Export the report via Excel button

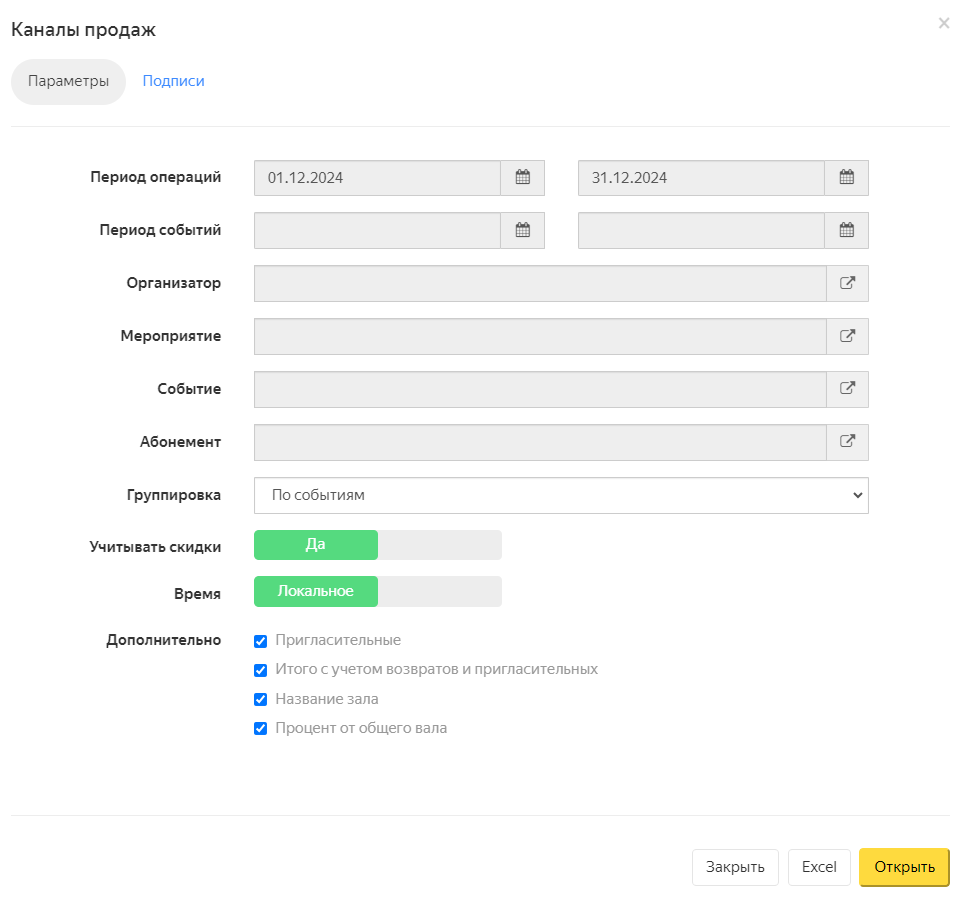[x=819, y=867]
